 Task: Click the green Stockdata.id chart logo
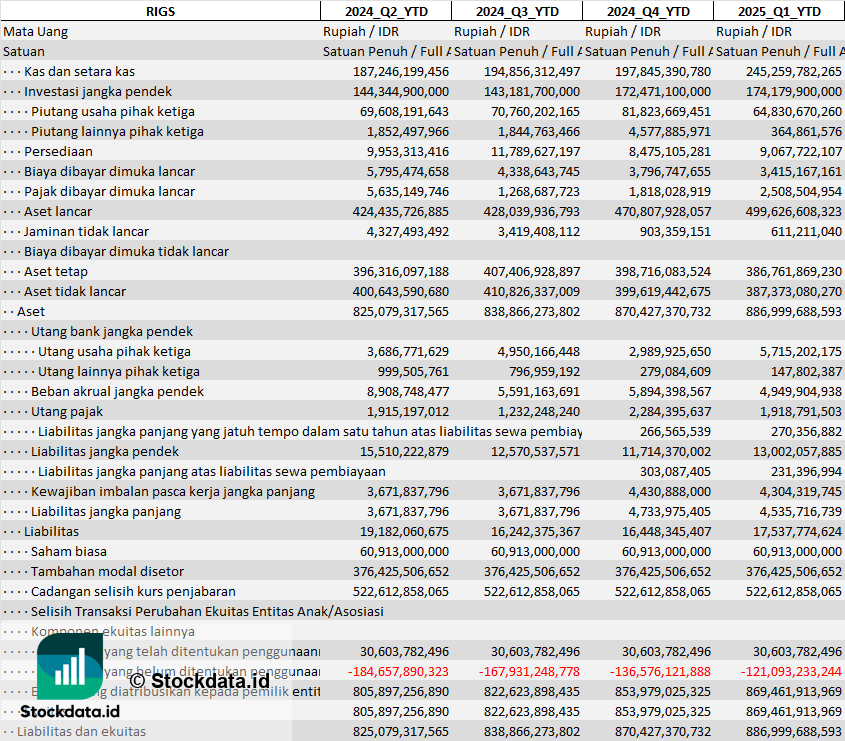70,665
